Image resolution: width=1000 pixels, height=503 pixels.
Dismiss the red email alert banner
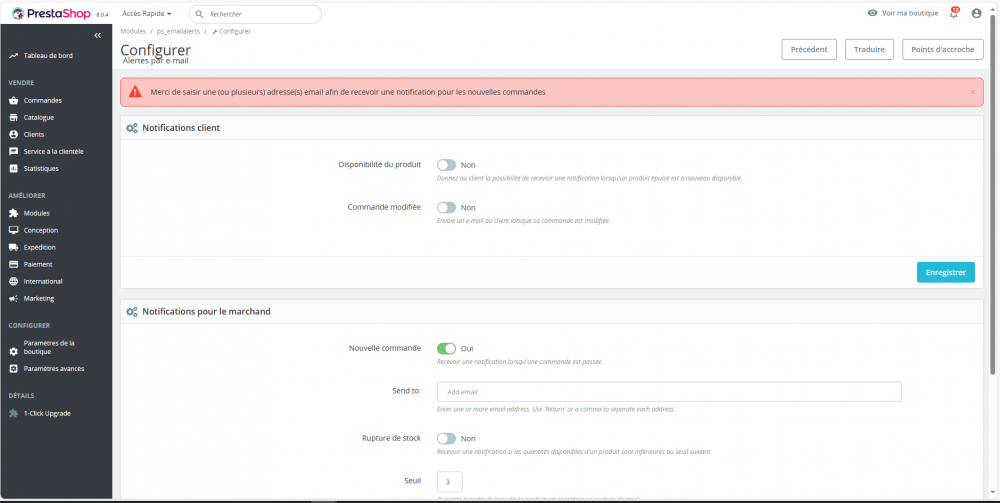[x=972, y=92]
